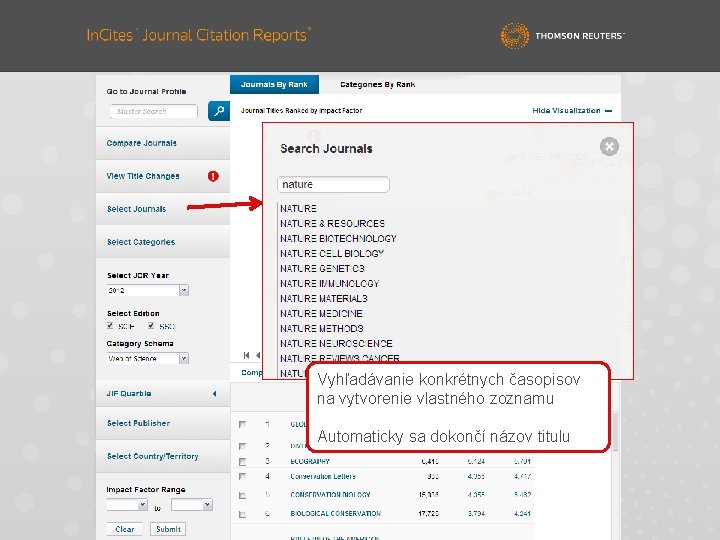This screenshot has height=540, width=720.
Task: Expand the JIF Quartile arrow
Action: click(214, 394)
